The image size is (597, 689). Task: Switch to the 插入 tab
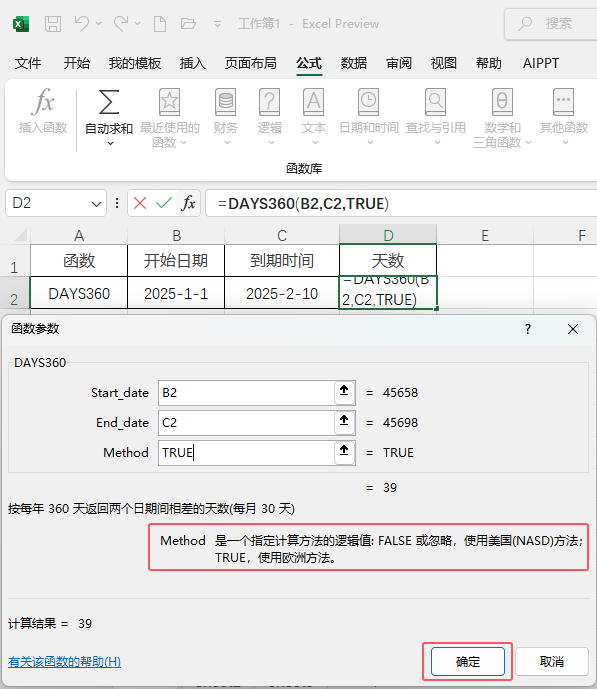[192, 63]
